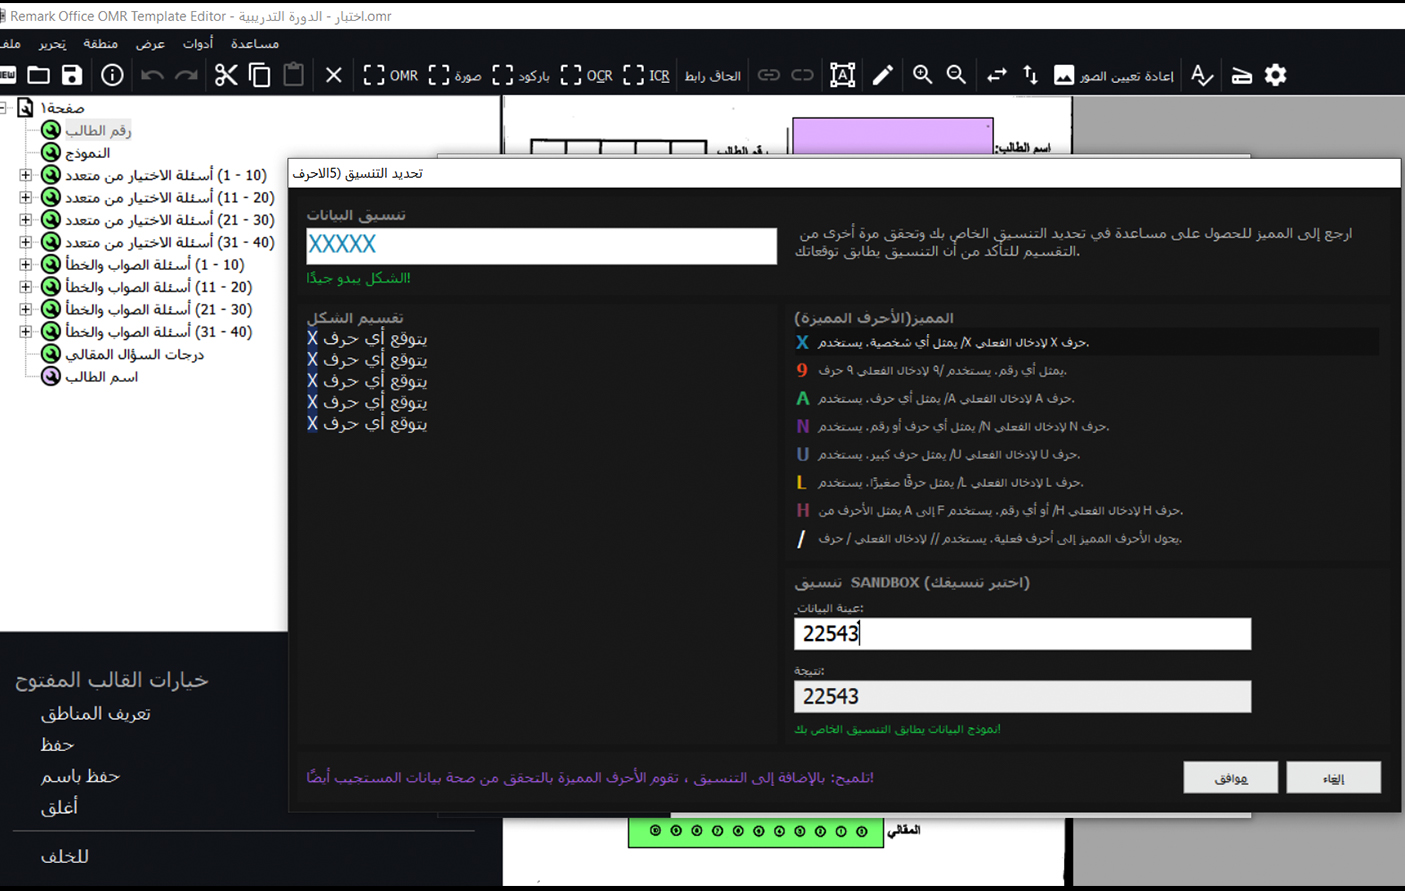Select the Cut scissors icon
This screenshot has width=1405, height=891.
click(226, 75)
